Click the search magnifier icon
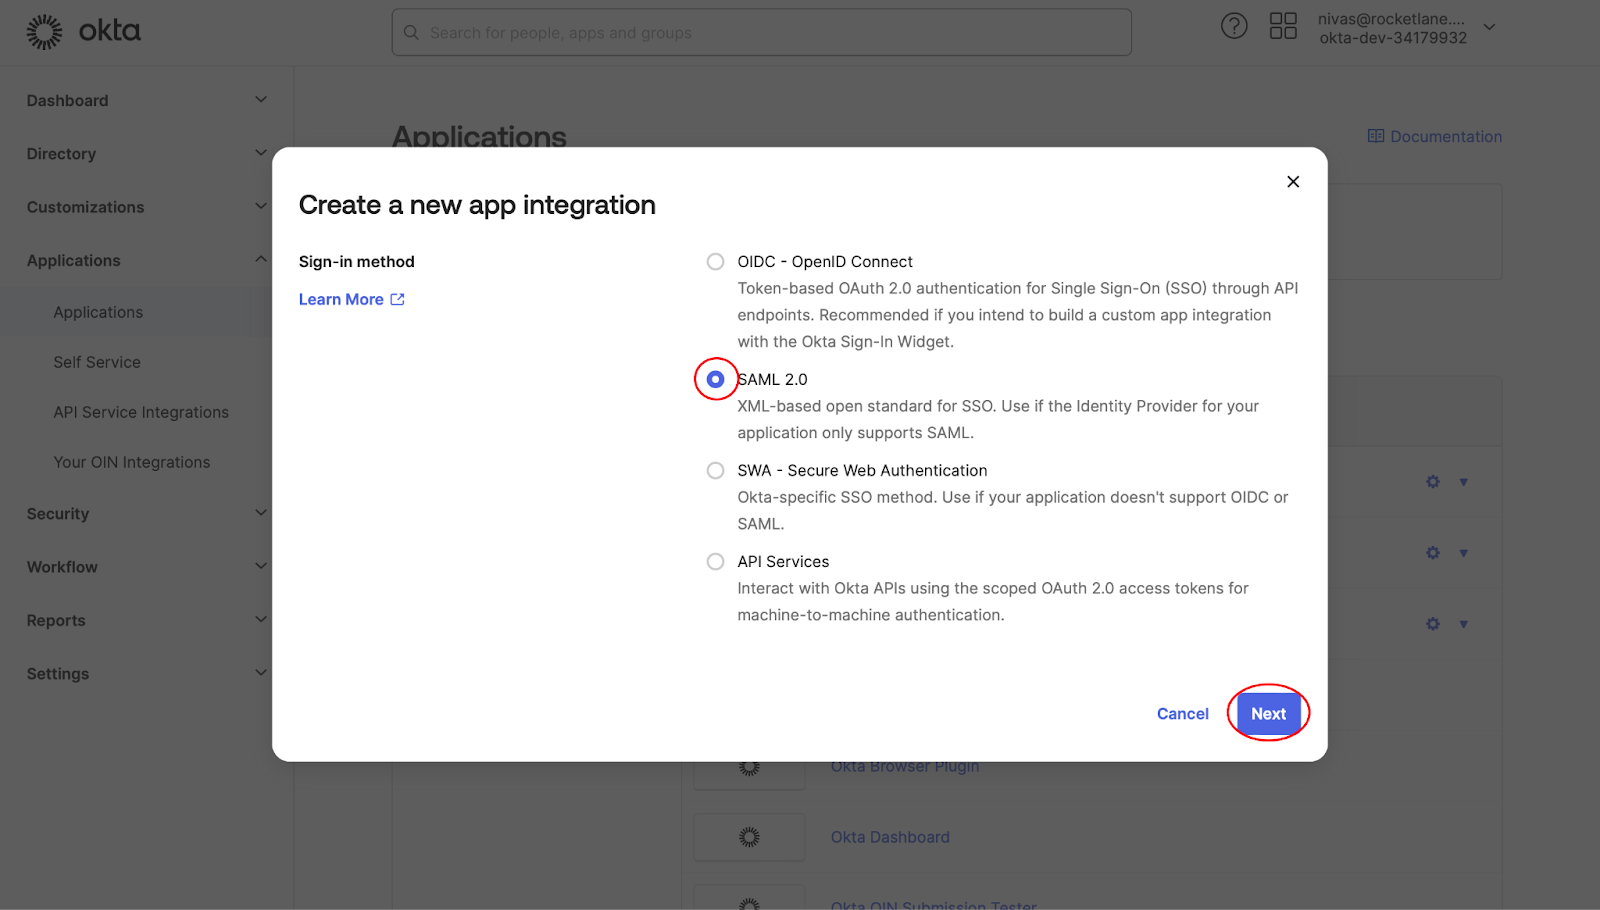The height and width of the screenshot is (910, 1600). (411, 33)
